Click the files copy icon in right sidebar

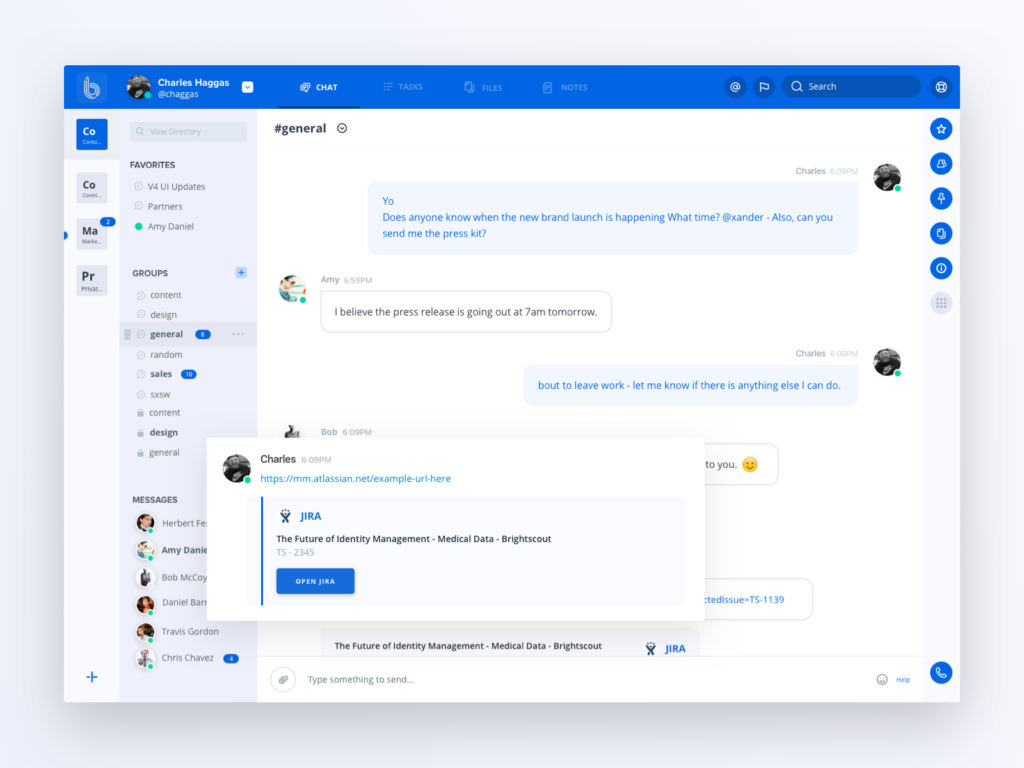941,233
